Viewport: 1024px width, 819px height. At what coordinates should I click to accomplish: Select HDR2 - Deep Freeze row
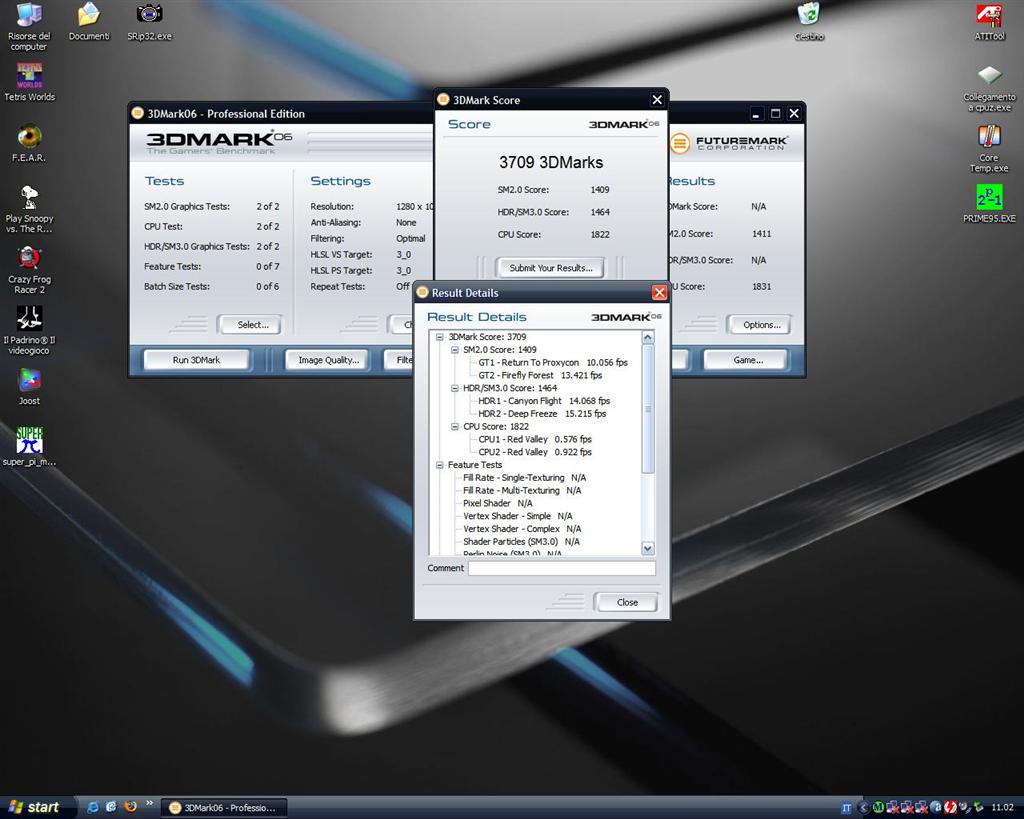pos(542,413)
